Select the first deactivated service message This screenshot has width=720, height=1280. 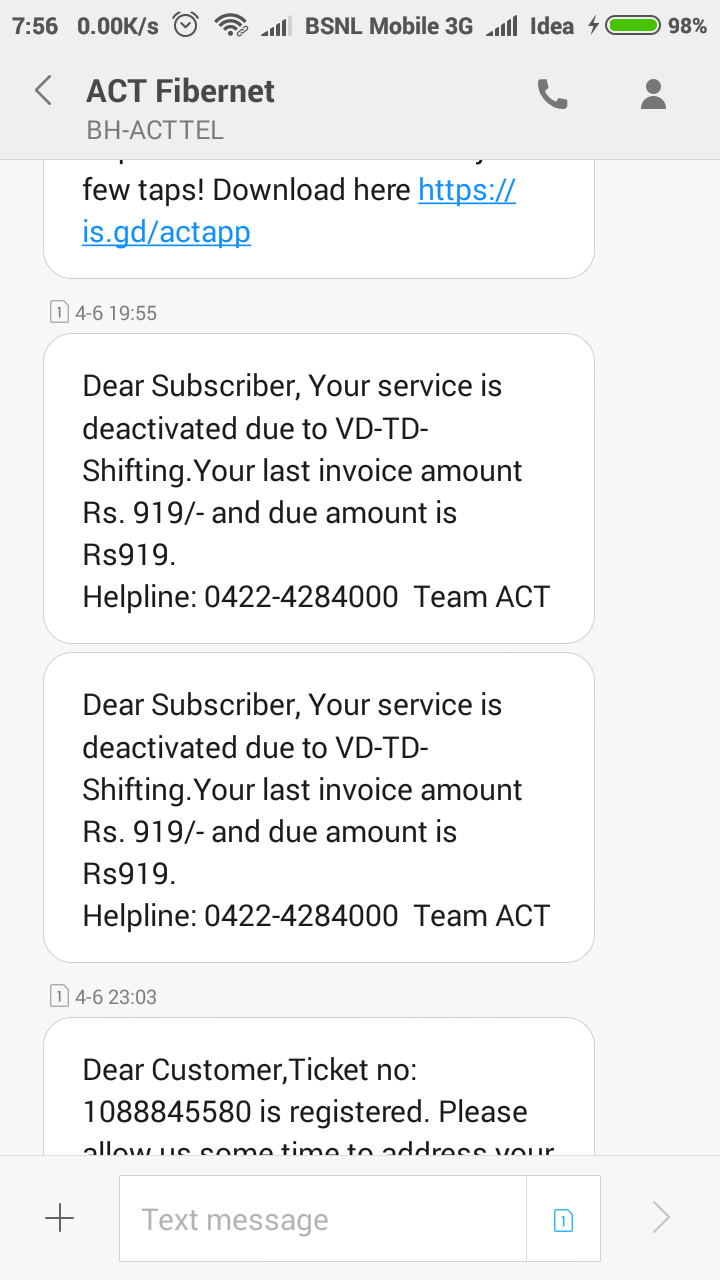318,488
